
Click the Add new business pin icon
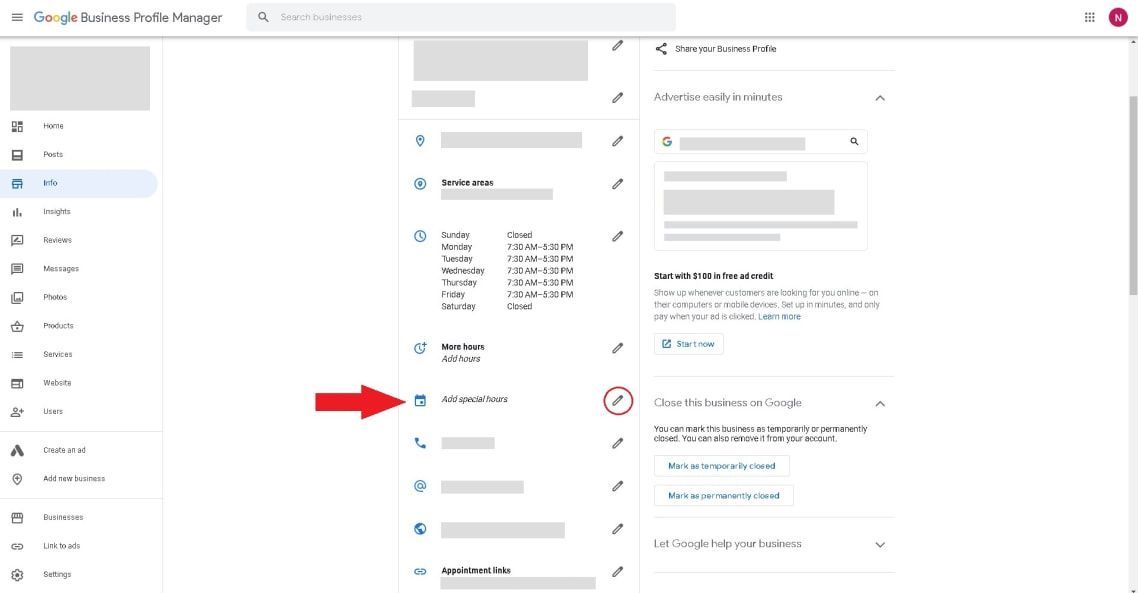click(17, 479)
